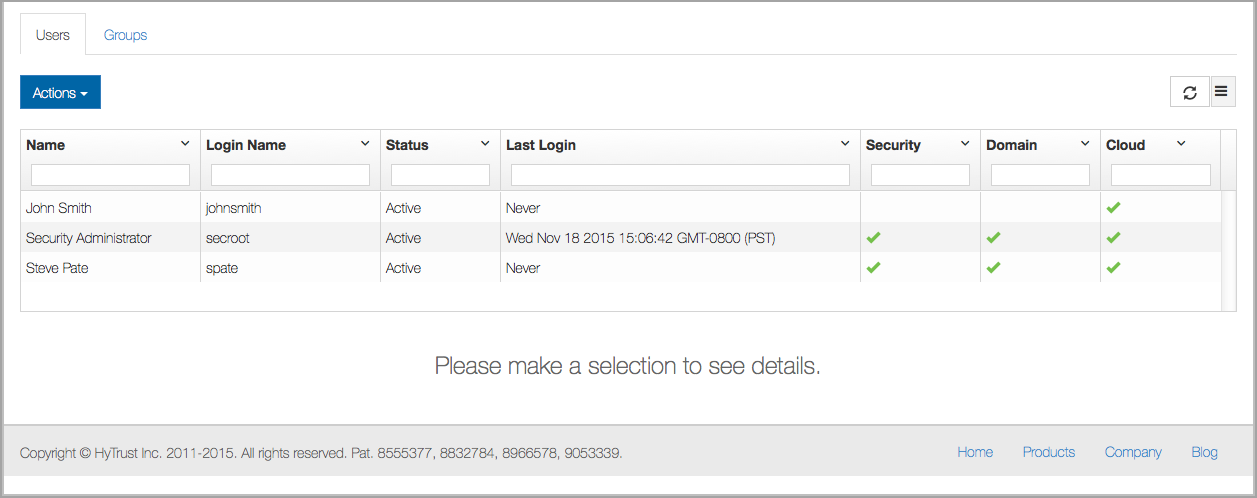
Task: Click the refresh icon button
Action: coord(1189,92)
